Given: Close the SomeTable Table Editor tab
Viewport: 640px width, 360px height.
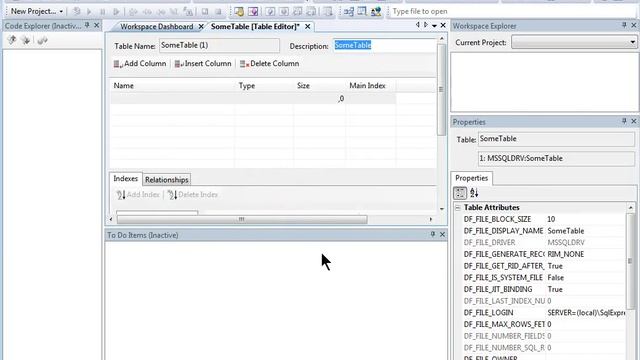Looking at the screenshot, I should [x=307, y=27].
